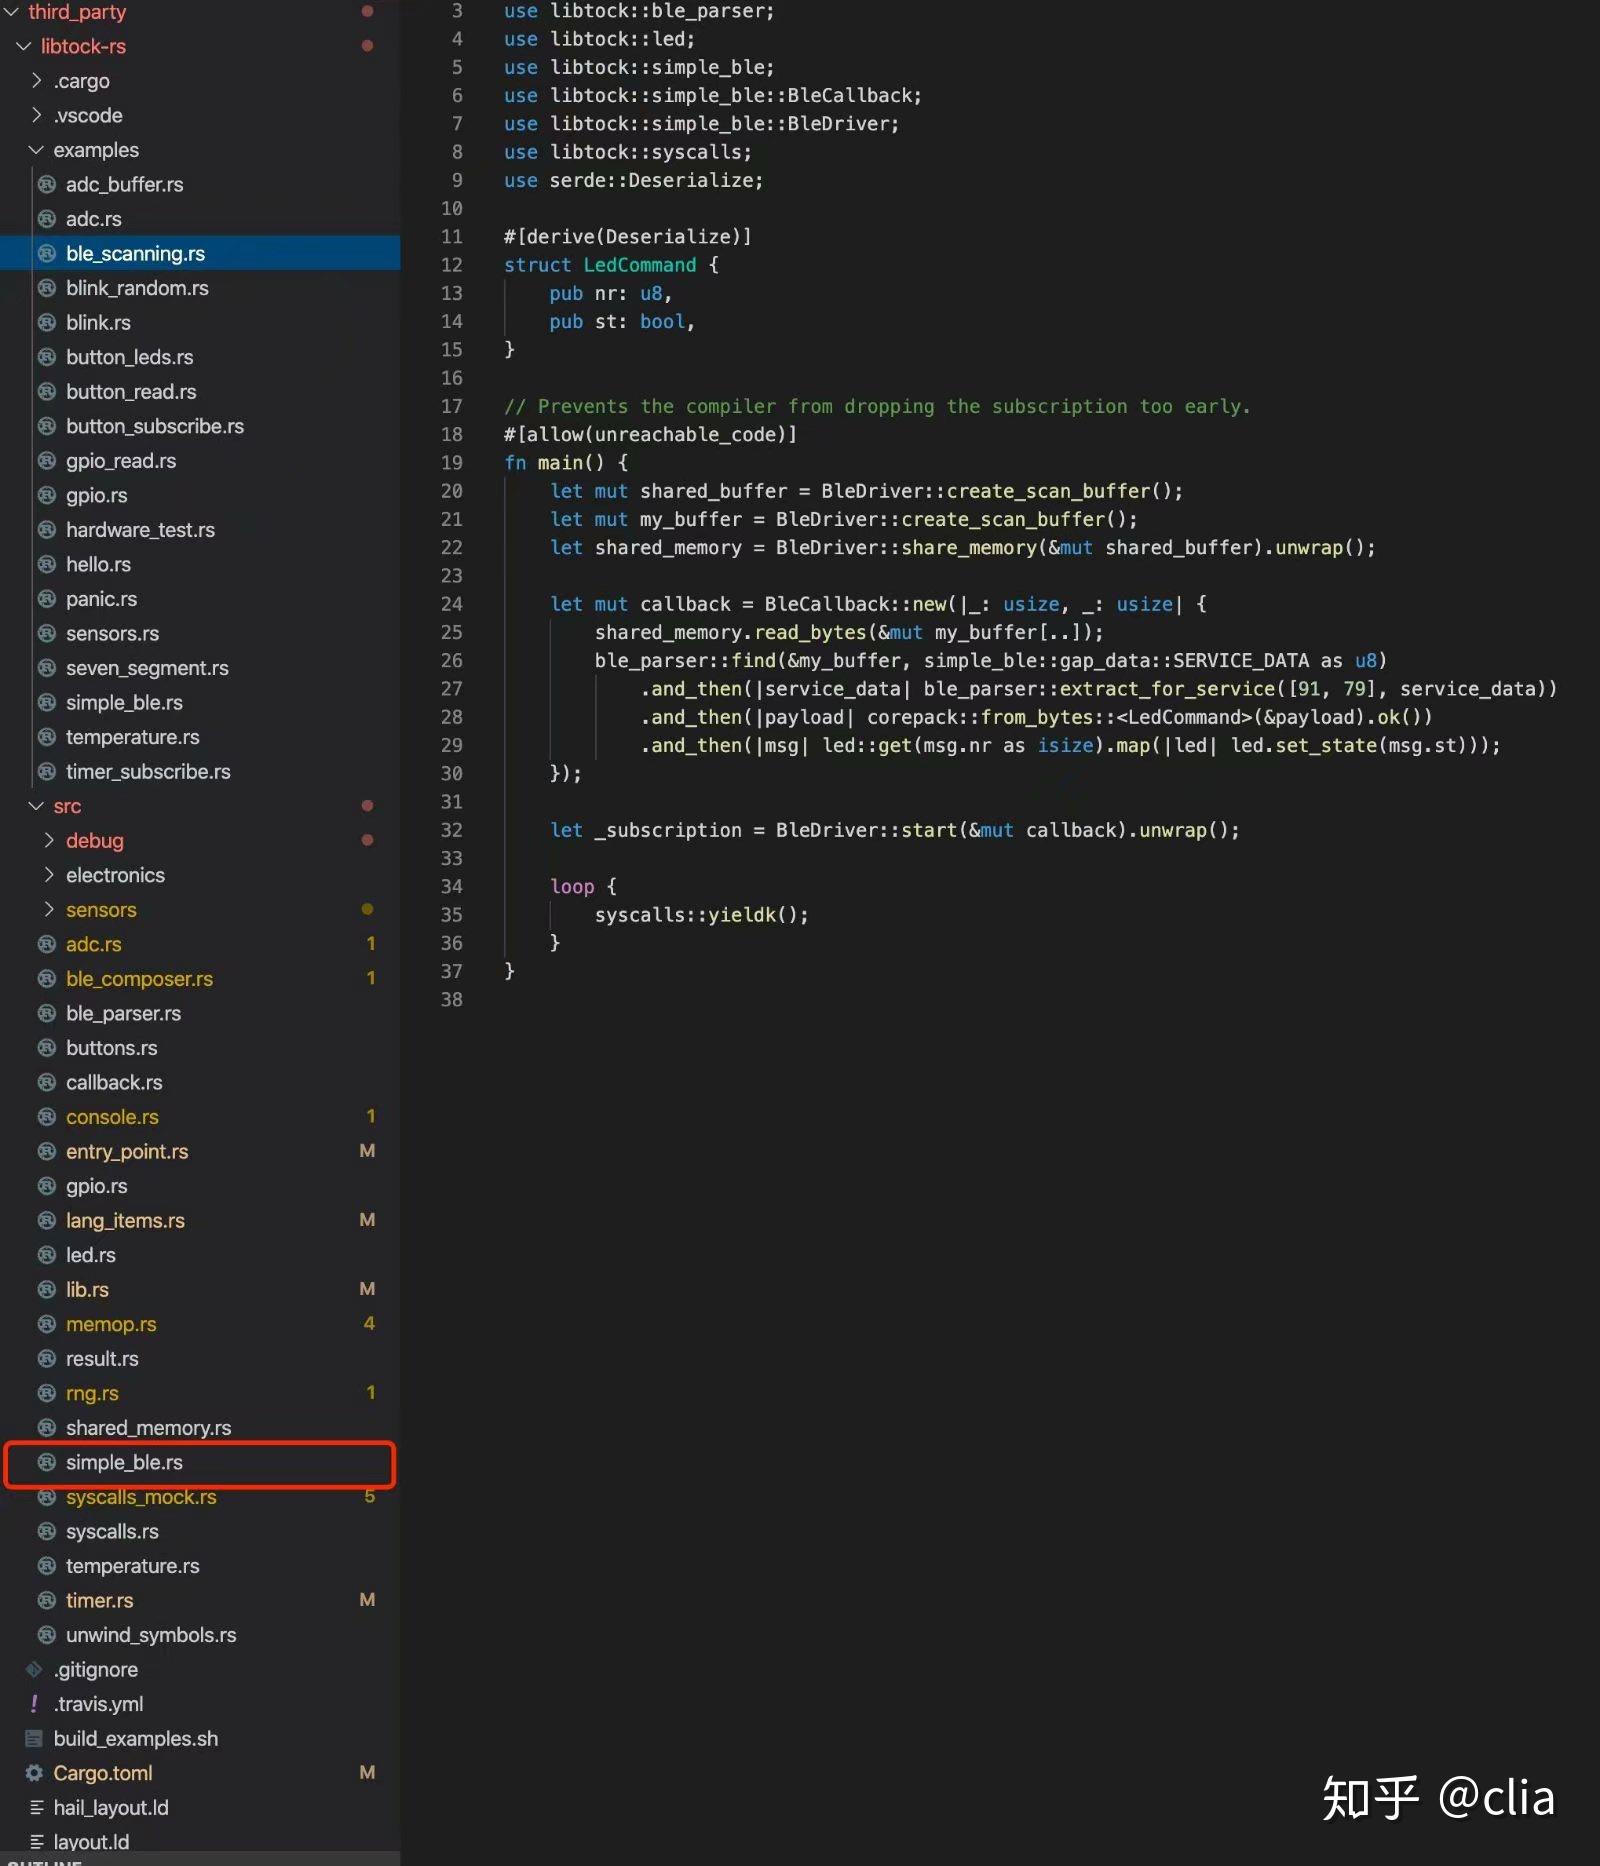Open entry_point.rs marked with M
Viewport: 1600px width, 1866px height.
[127, 1151]
